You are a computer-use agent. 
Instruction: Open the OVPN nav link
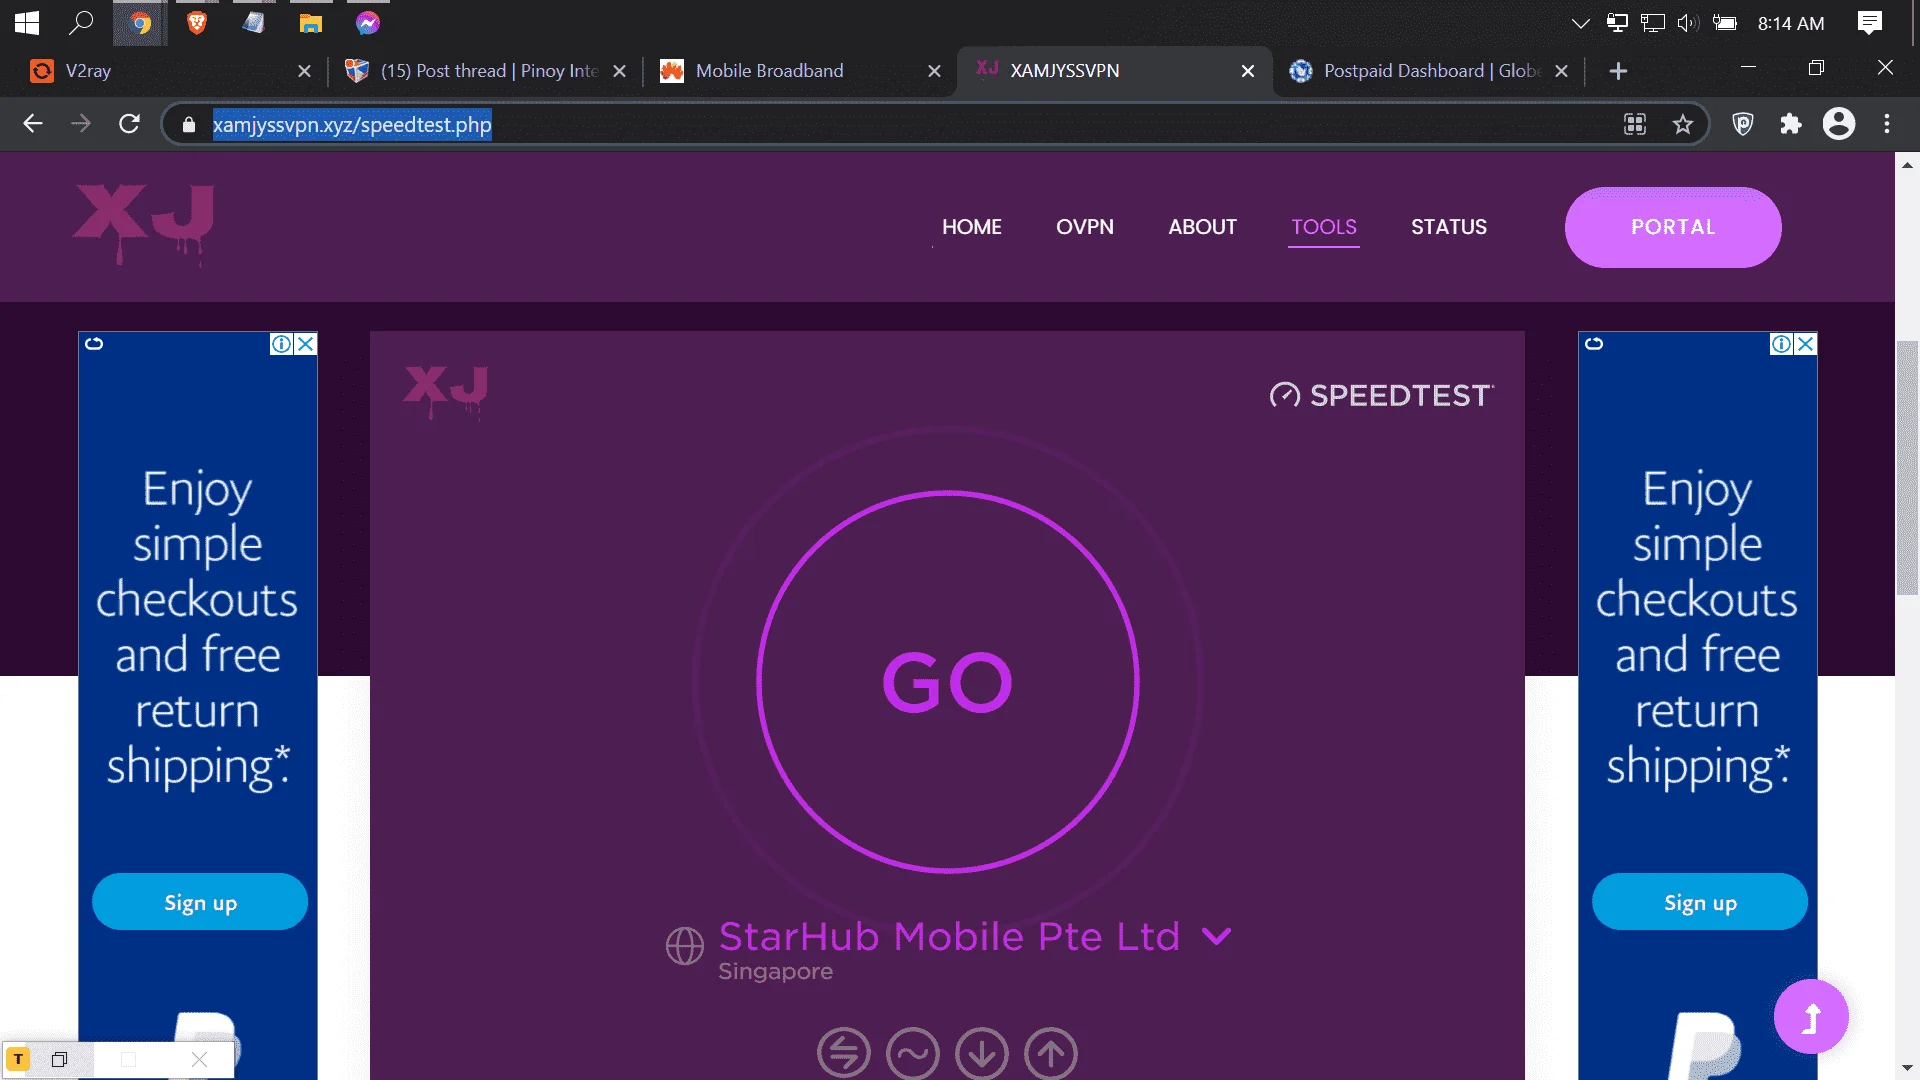coord(1085,227)
